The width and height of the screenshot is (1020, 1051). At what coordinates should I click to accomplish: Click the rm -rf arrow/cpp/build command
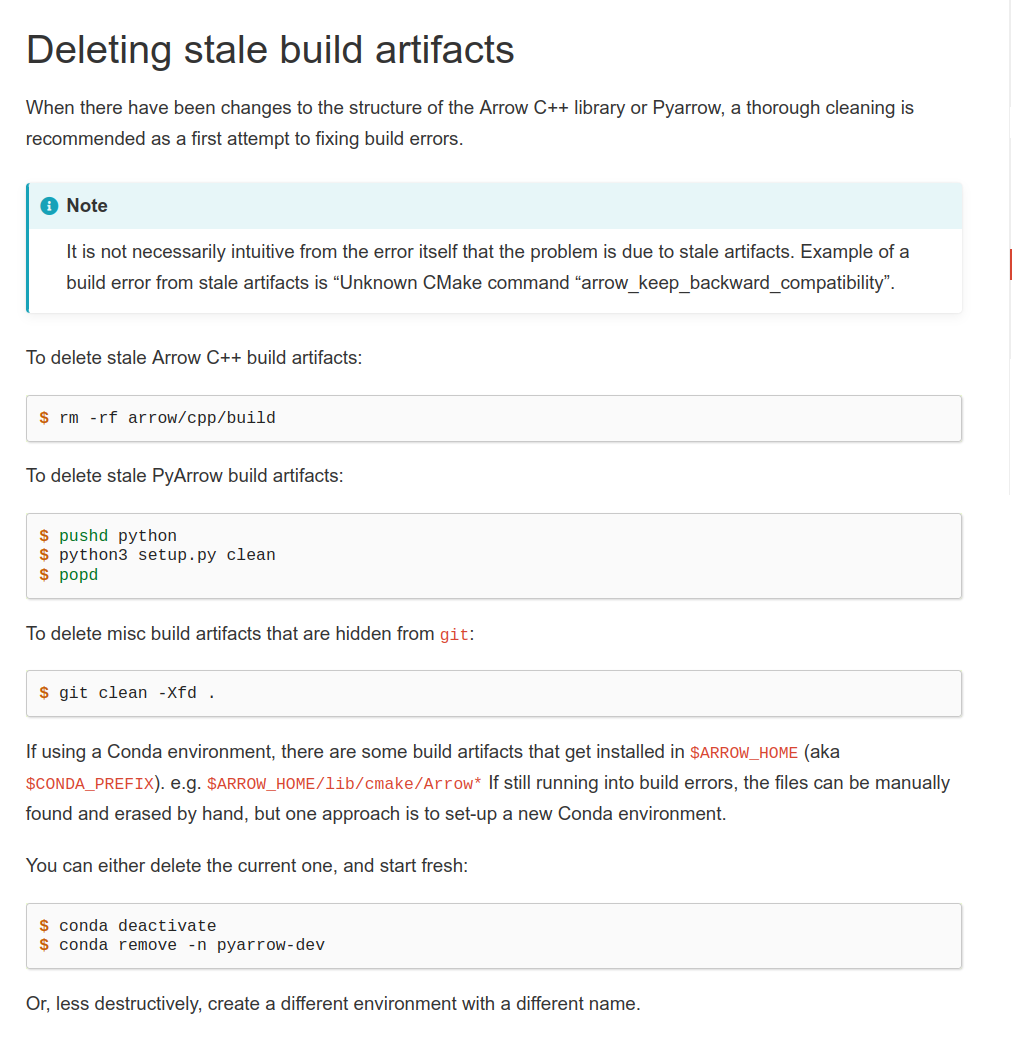tap(167, 418)
